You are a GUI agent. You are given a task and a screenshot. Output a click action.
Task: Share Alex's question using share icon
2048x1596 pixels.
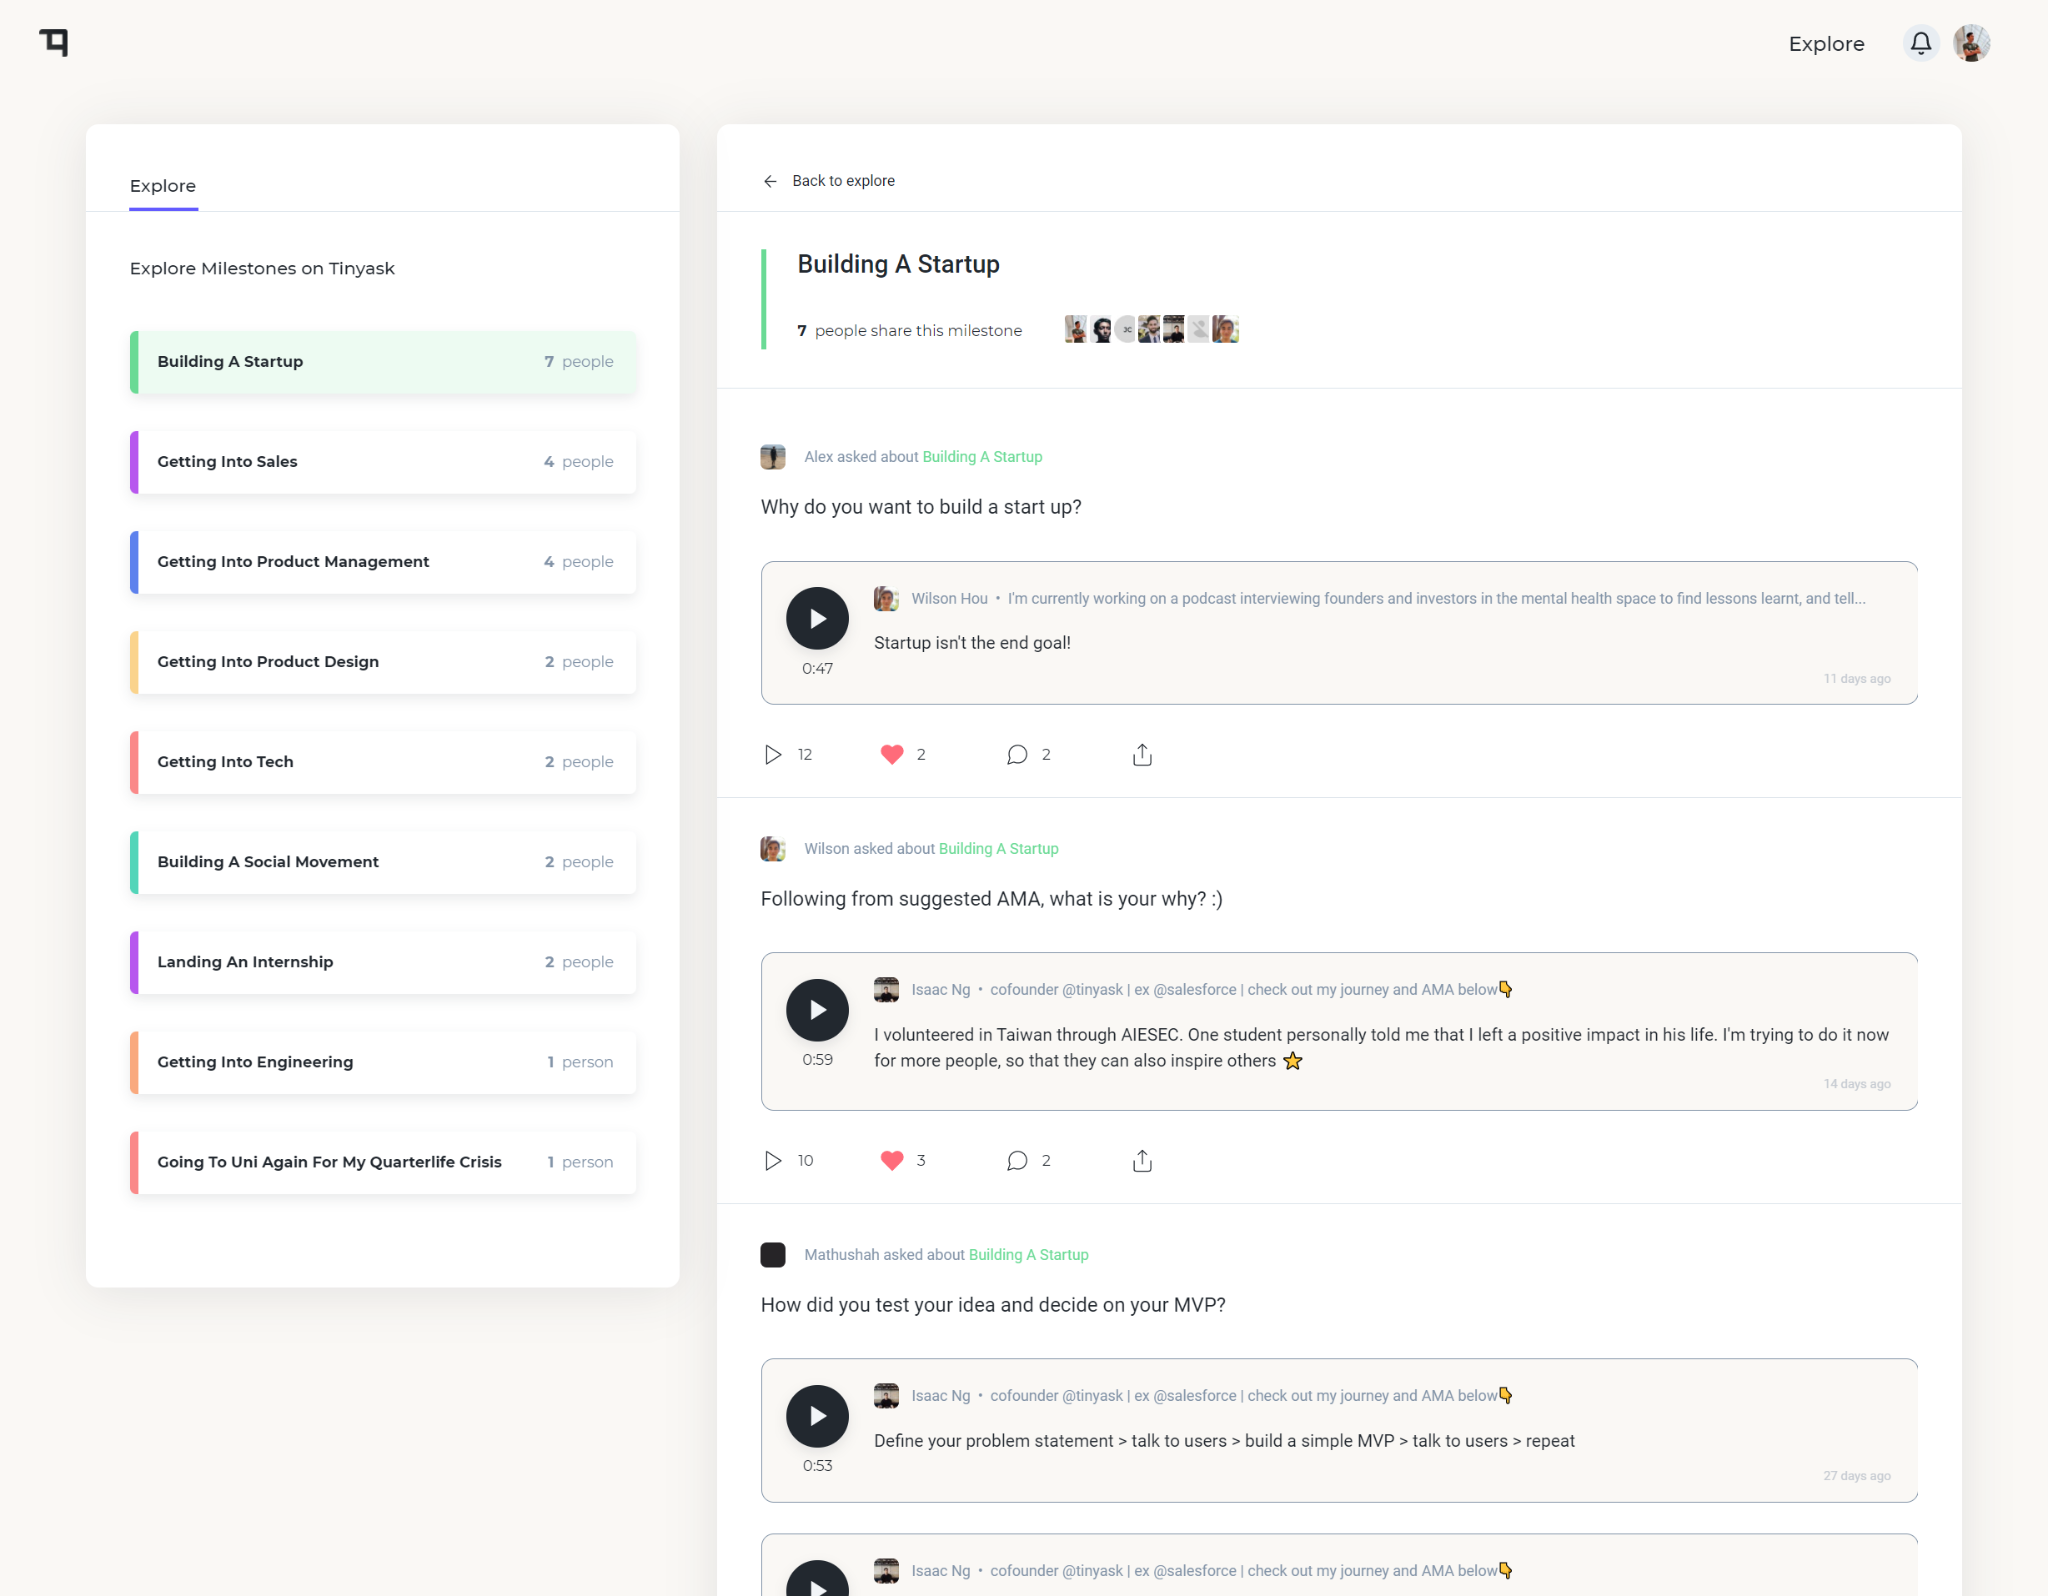click(1142, 755)
